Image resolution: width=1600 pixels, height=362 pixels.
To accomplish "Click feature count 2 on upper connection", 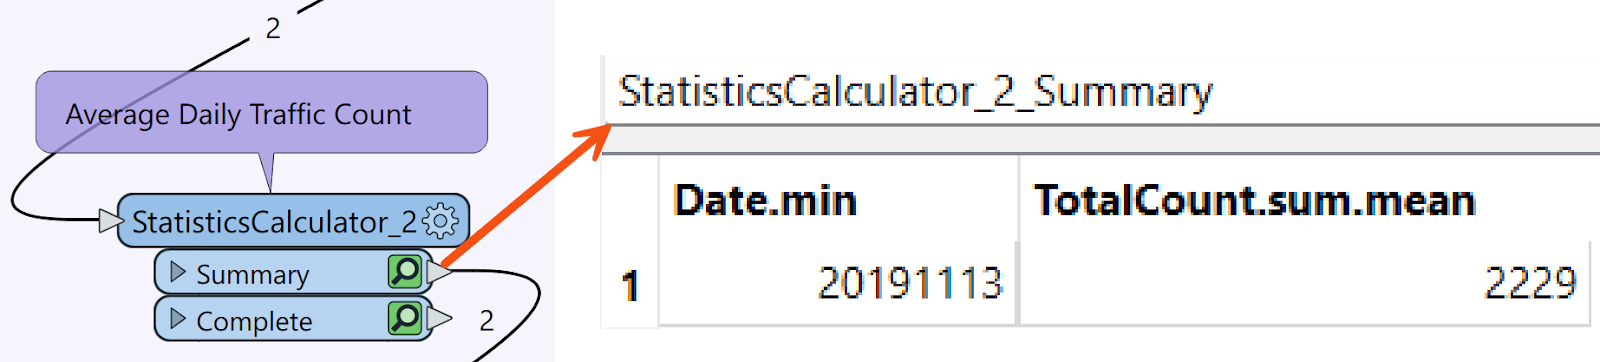I will coord(273,28).
